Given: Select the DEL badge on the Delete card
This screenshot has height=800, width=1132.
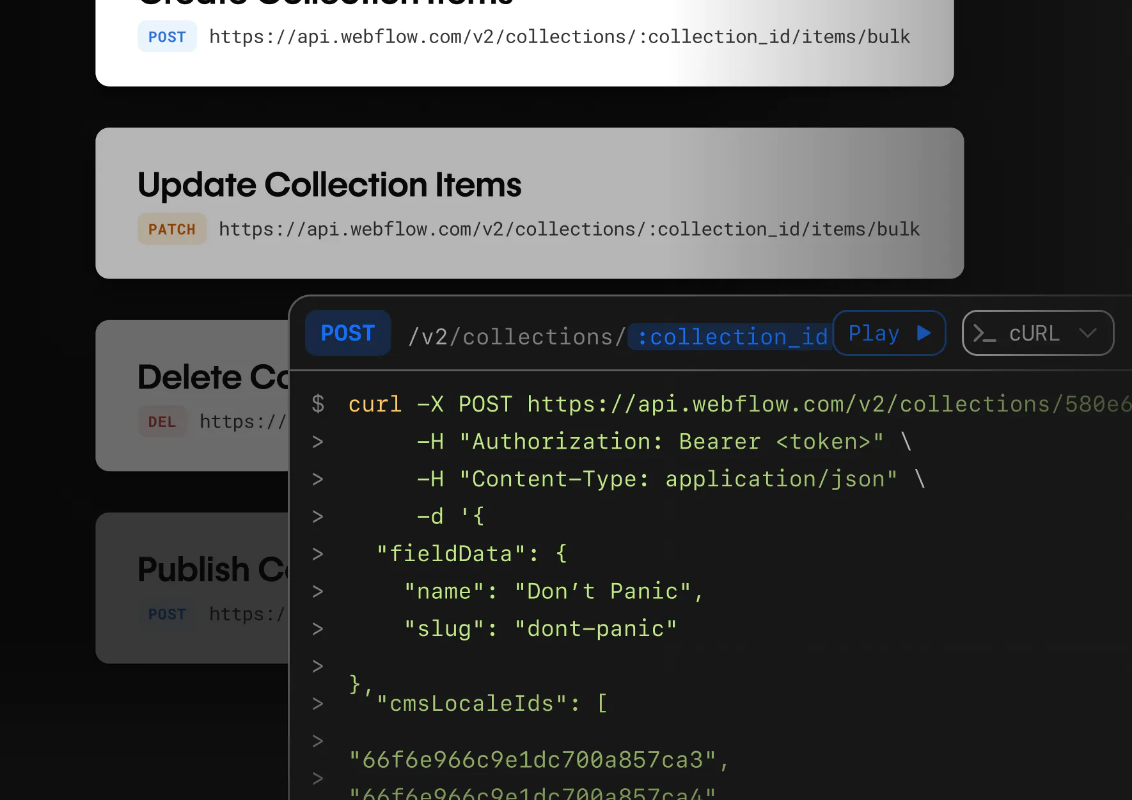Looking at the screenshot, I should pyautogui.click(x=162, y=421).
